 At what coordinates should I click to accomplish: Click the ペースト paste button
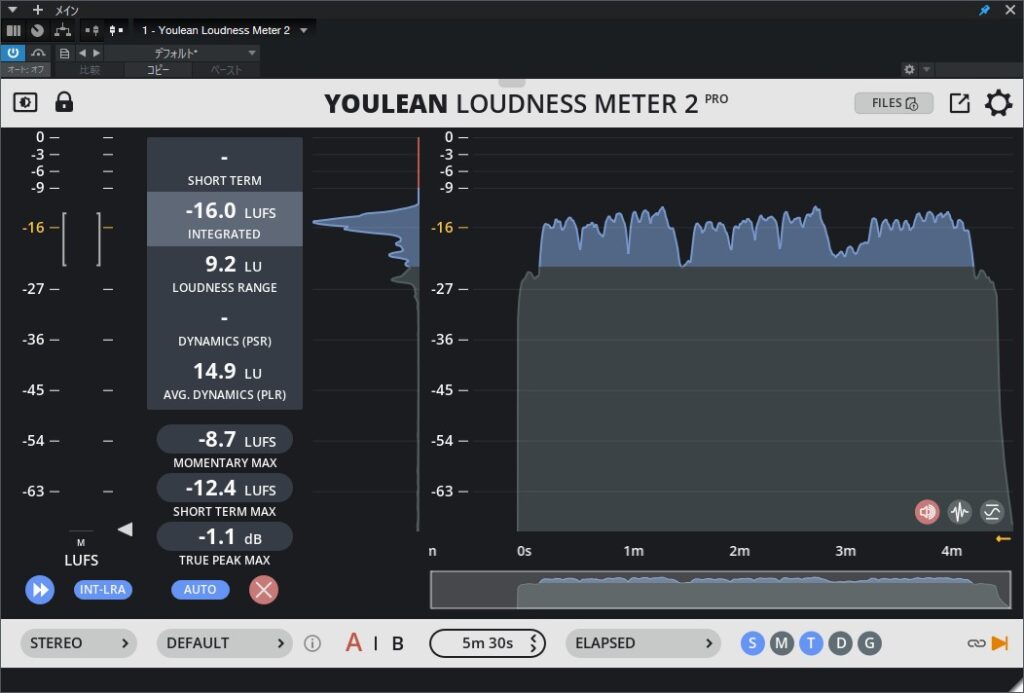226,70
